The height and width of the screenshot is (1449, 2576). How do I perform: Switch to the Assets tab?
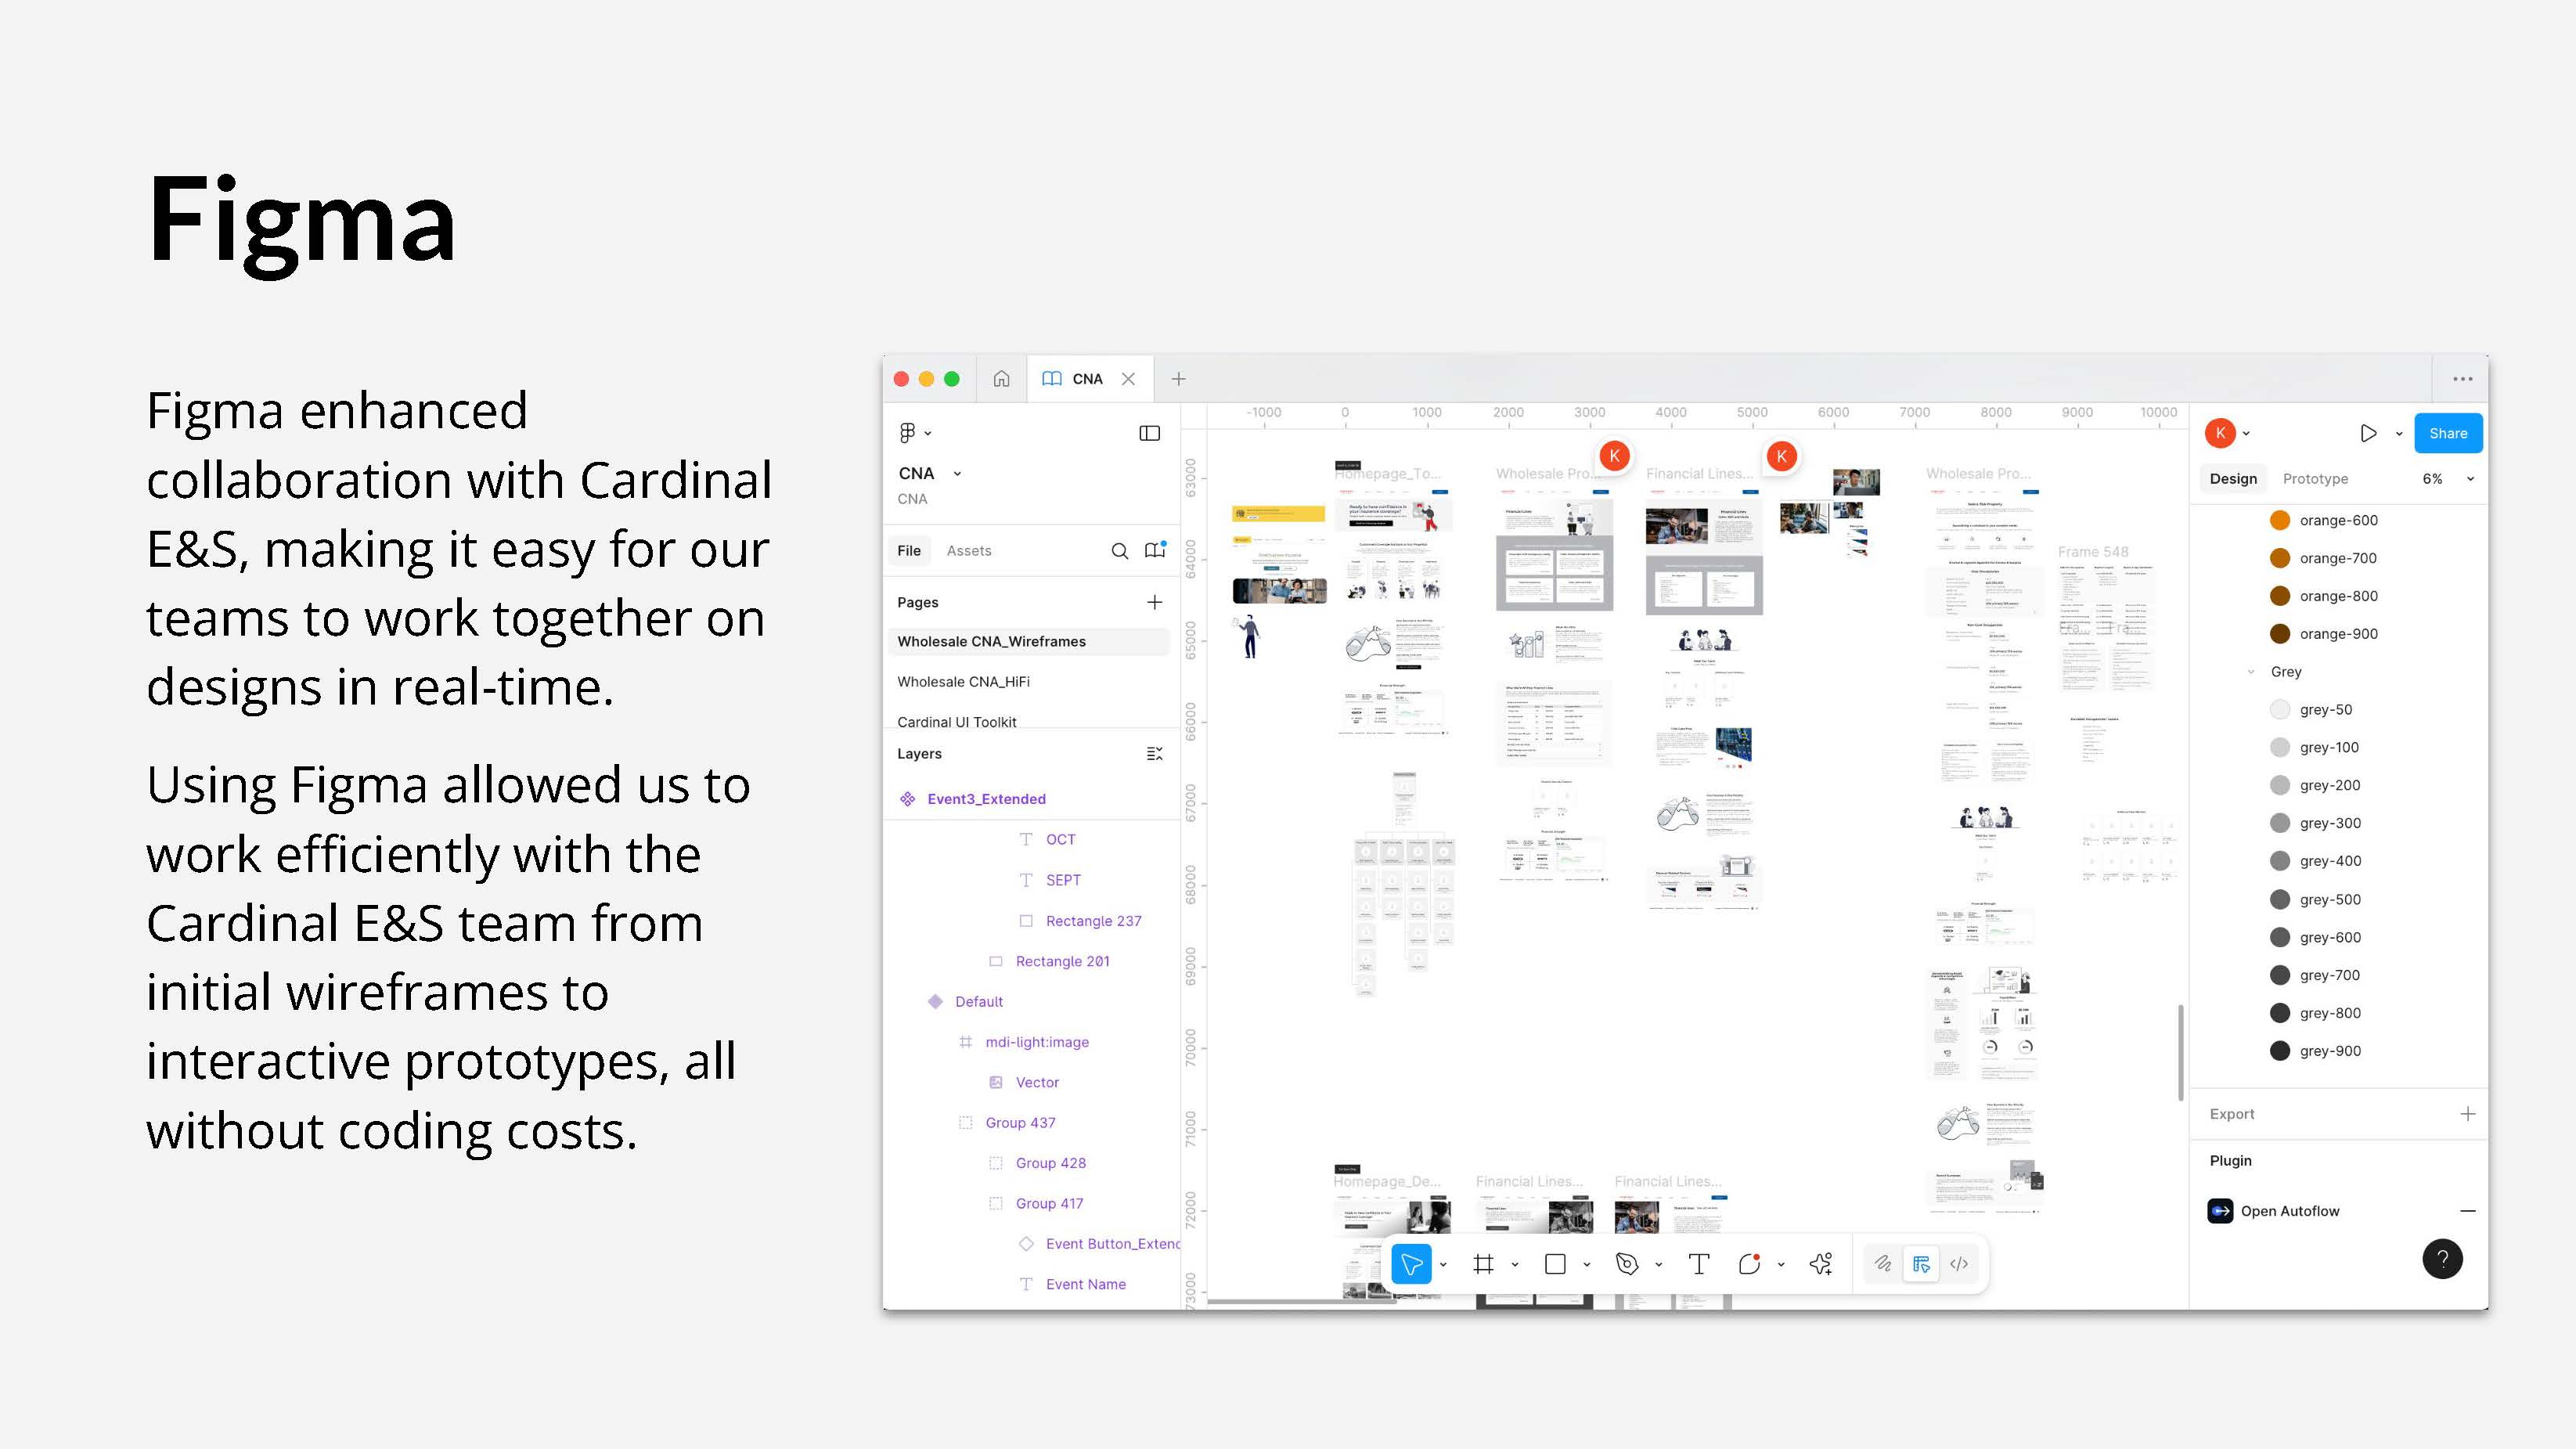coord(968,551)
